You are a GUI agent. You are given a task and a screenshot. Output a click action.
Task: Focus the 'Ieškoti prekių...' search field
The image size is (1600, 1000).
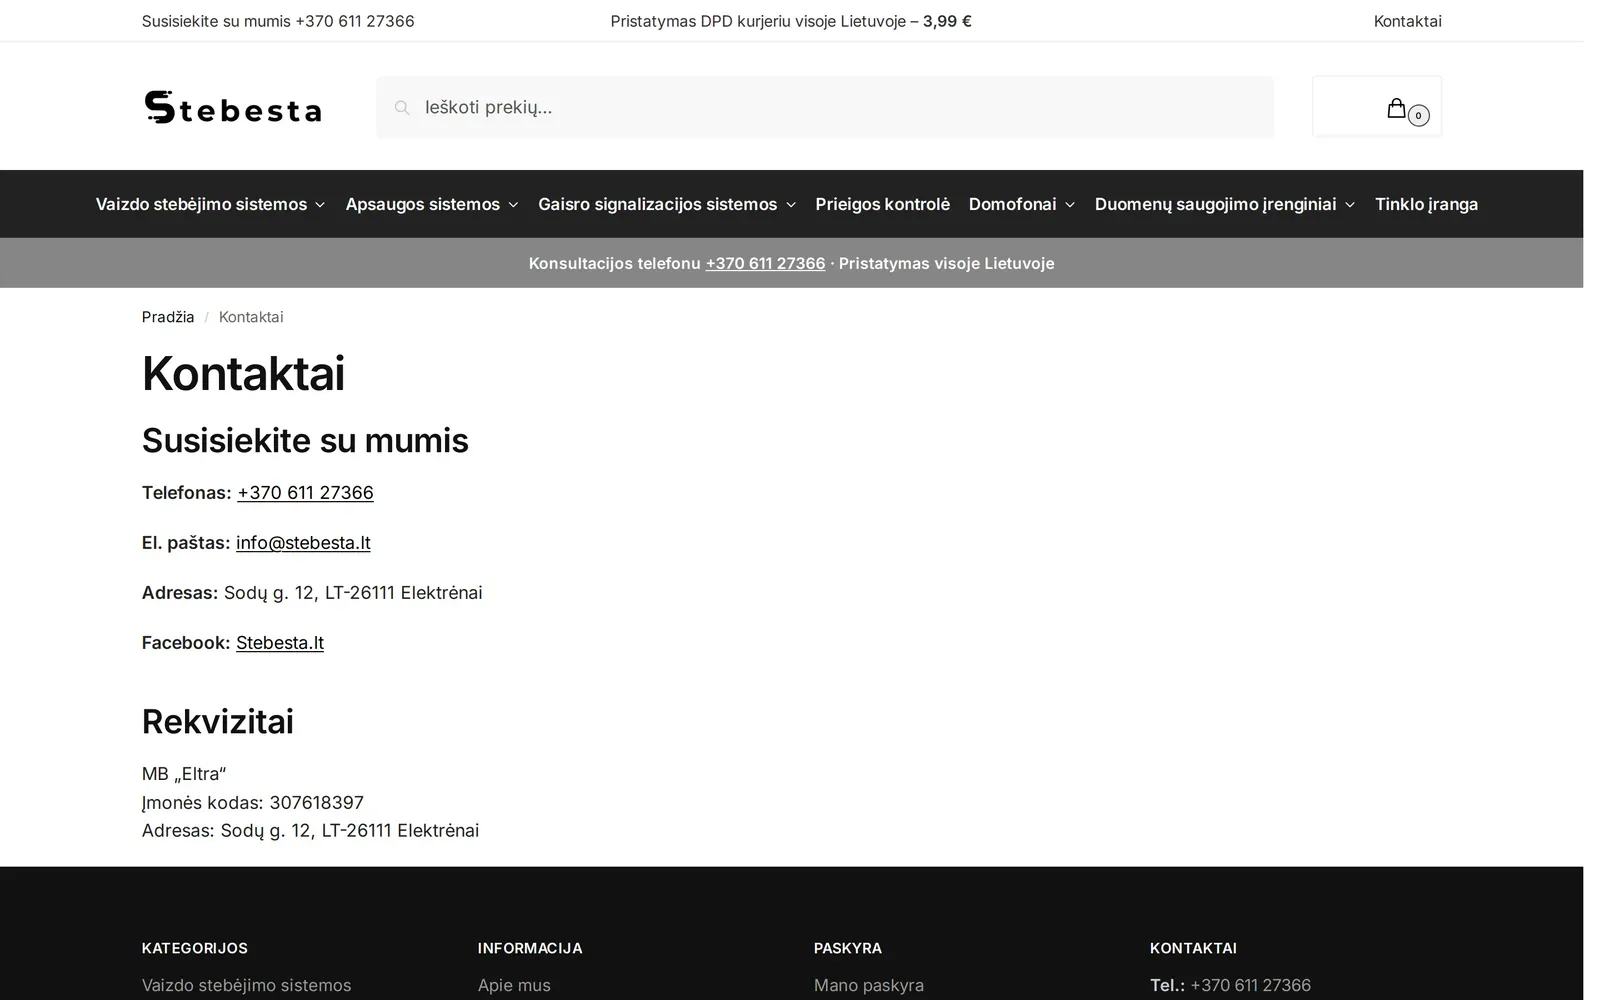tap(825, 107)
